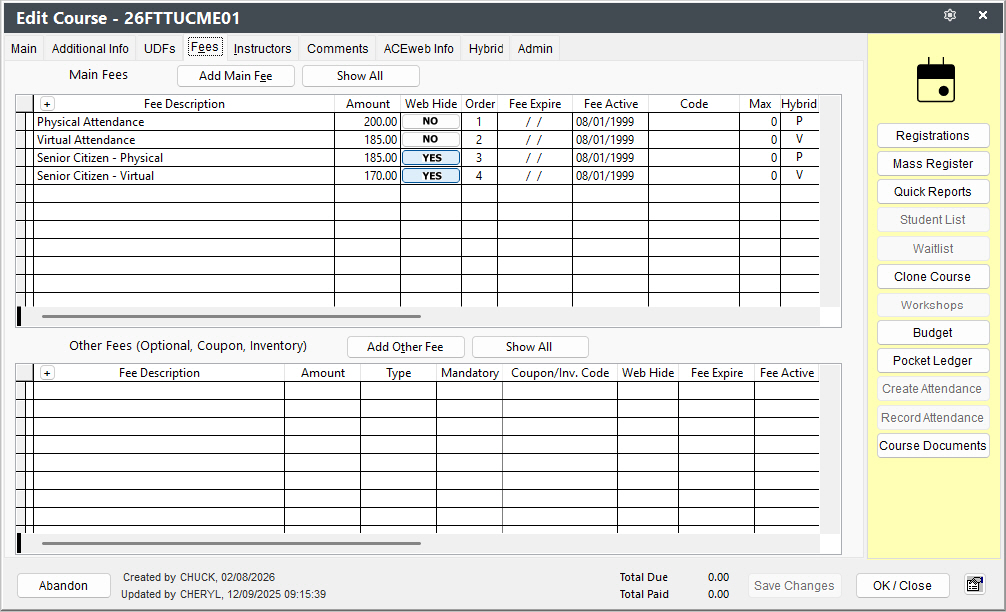Toggle Web Hide NO for Physical Attendance
This screenshot has height=612, width=1006.
click(x=431, y=121)
